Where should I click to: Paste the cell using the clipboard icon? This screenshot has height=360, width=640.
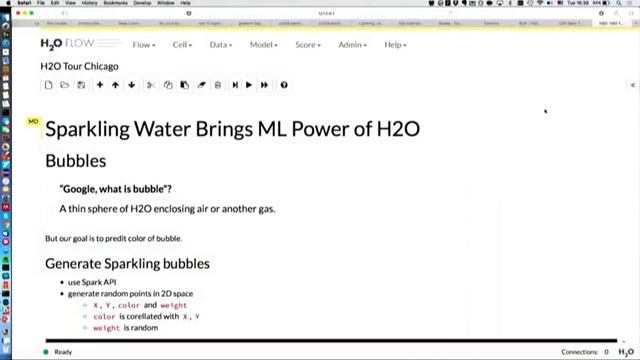184,85
